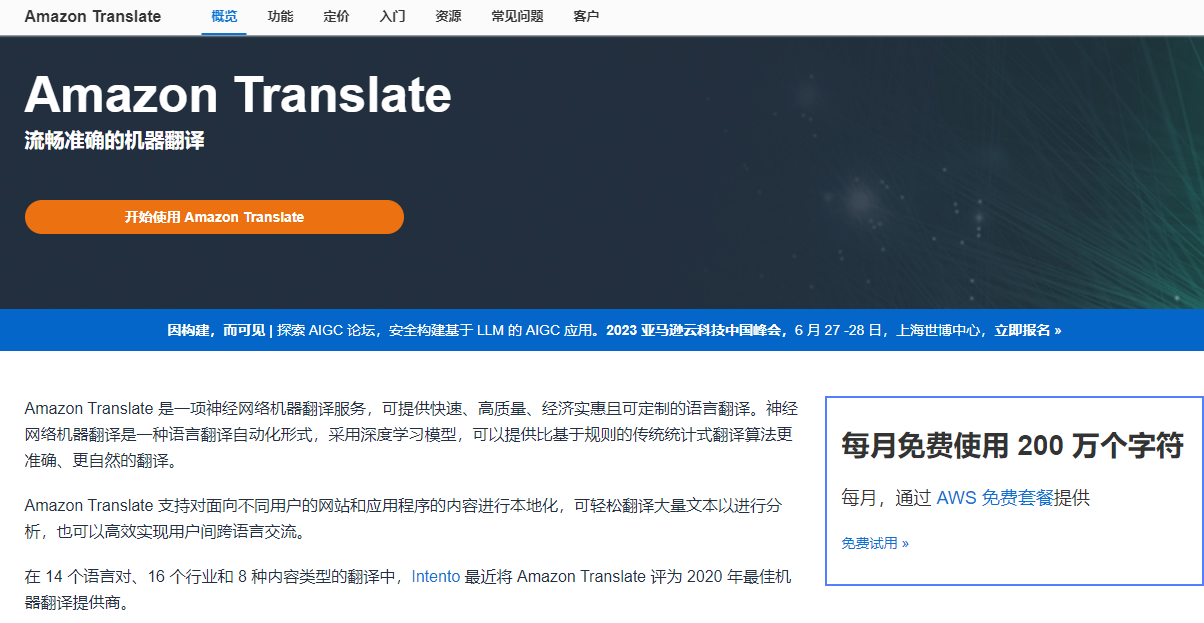Screen dimensions: 1204x623
Task: Click the large Amazon Translate hero heading
Action: [238, 95]
